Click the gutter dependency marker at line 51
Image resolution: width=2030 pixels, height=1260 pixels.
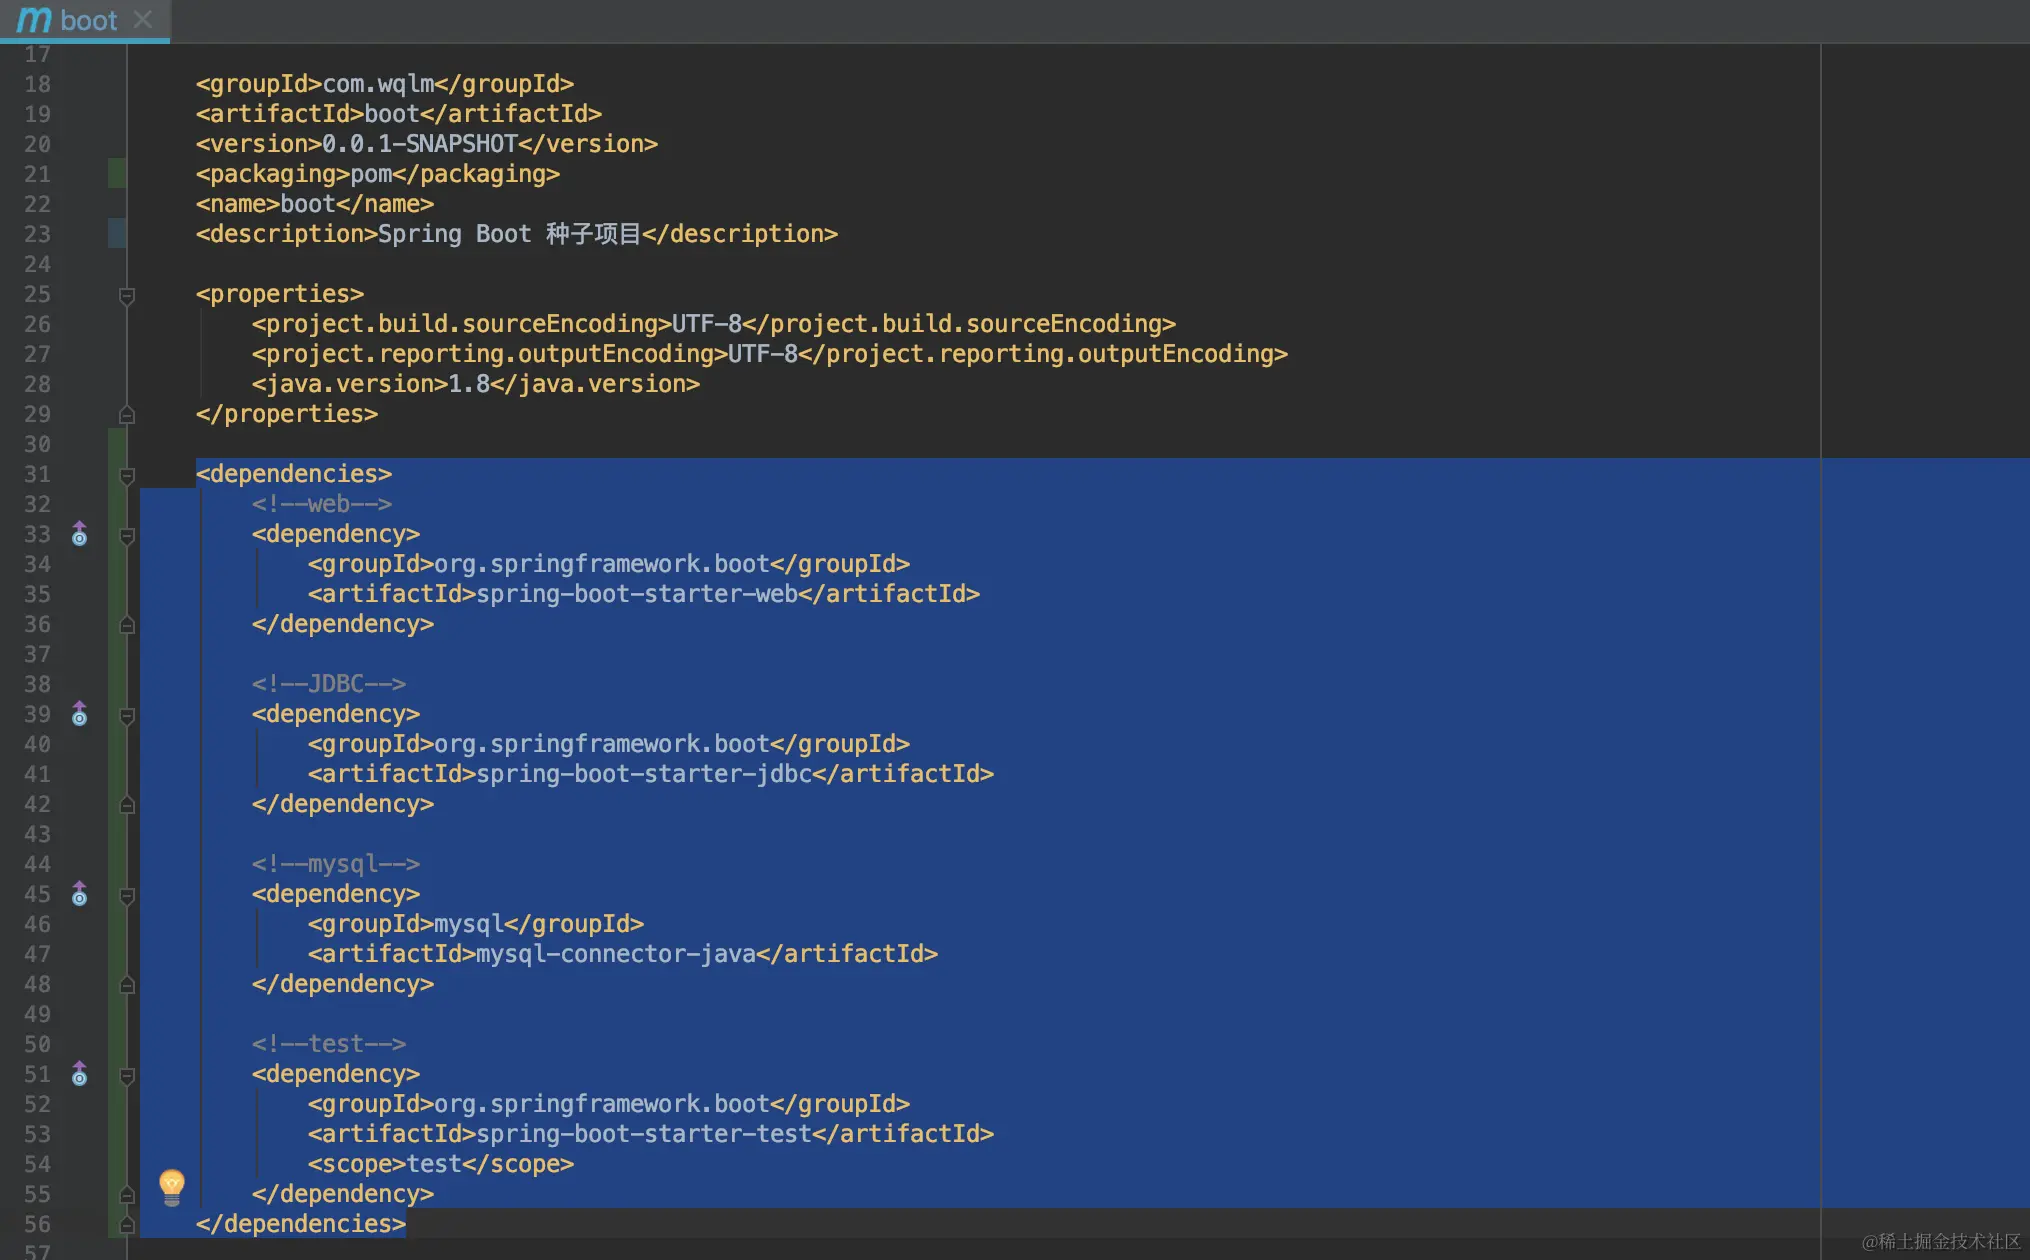tap(79, 1074)
